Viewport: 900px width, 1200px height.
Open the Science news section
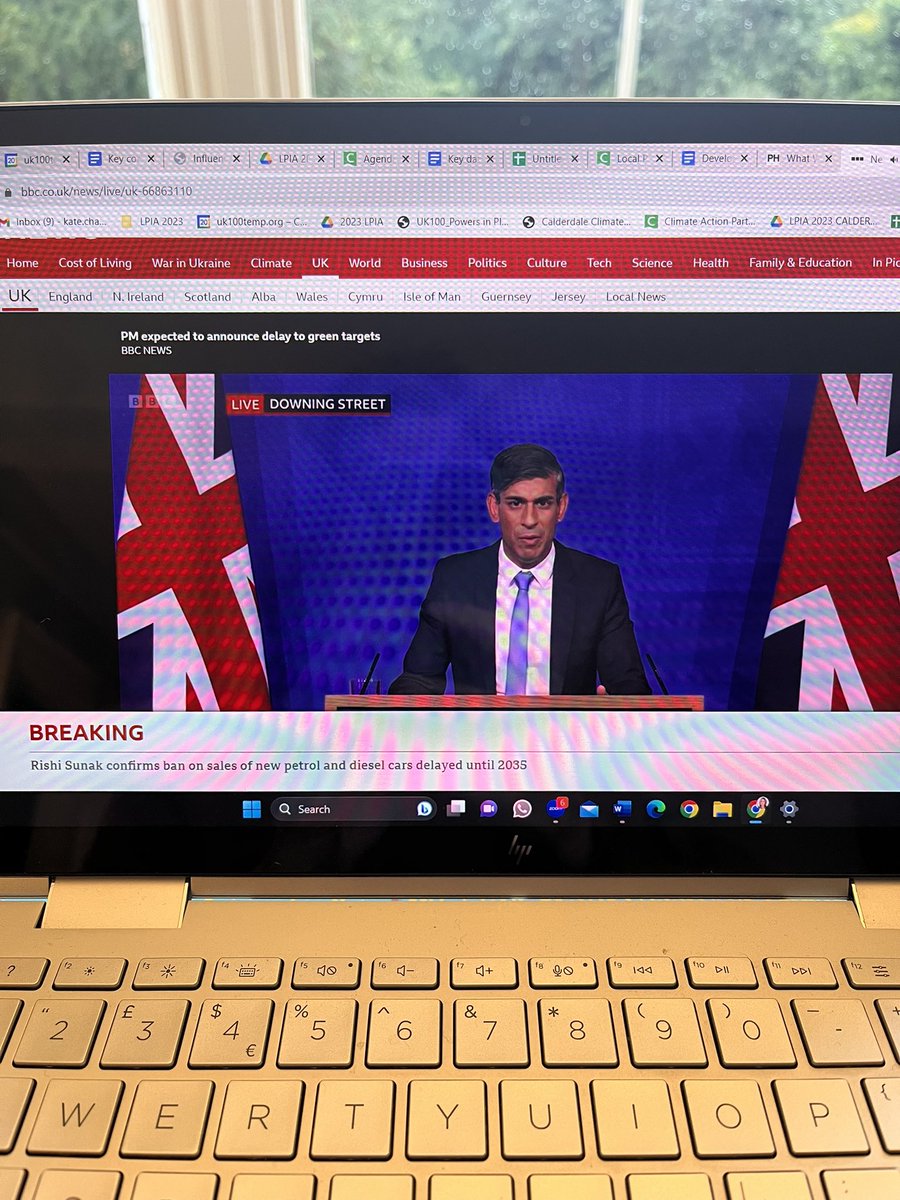(x=652, y=263)
